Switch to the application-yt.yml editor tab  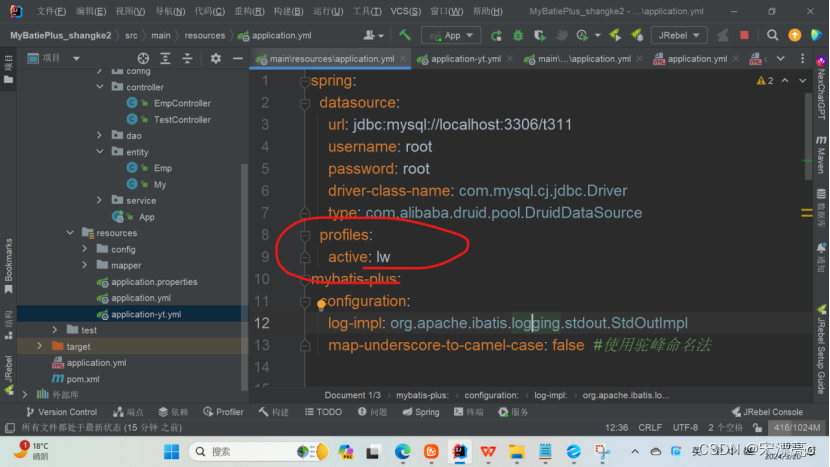[467, 58]
